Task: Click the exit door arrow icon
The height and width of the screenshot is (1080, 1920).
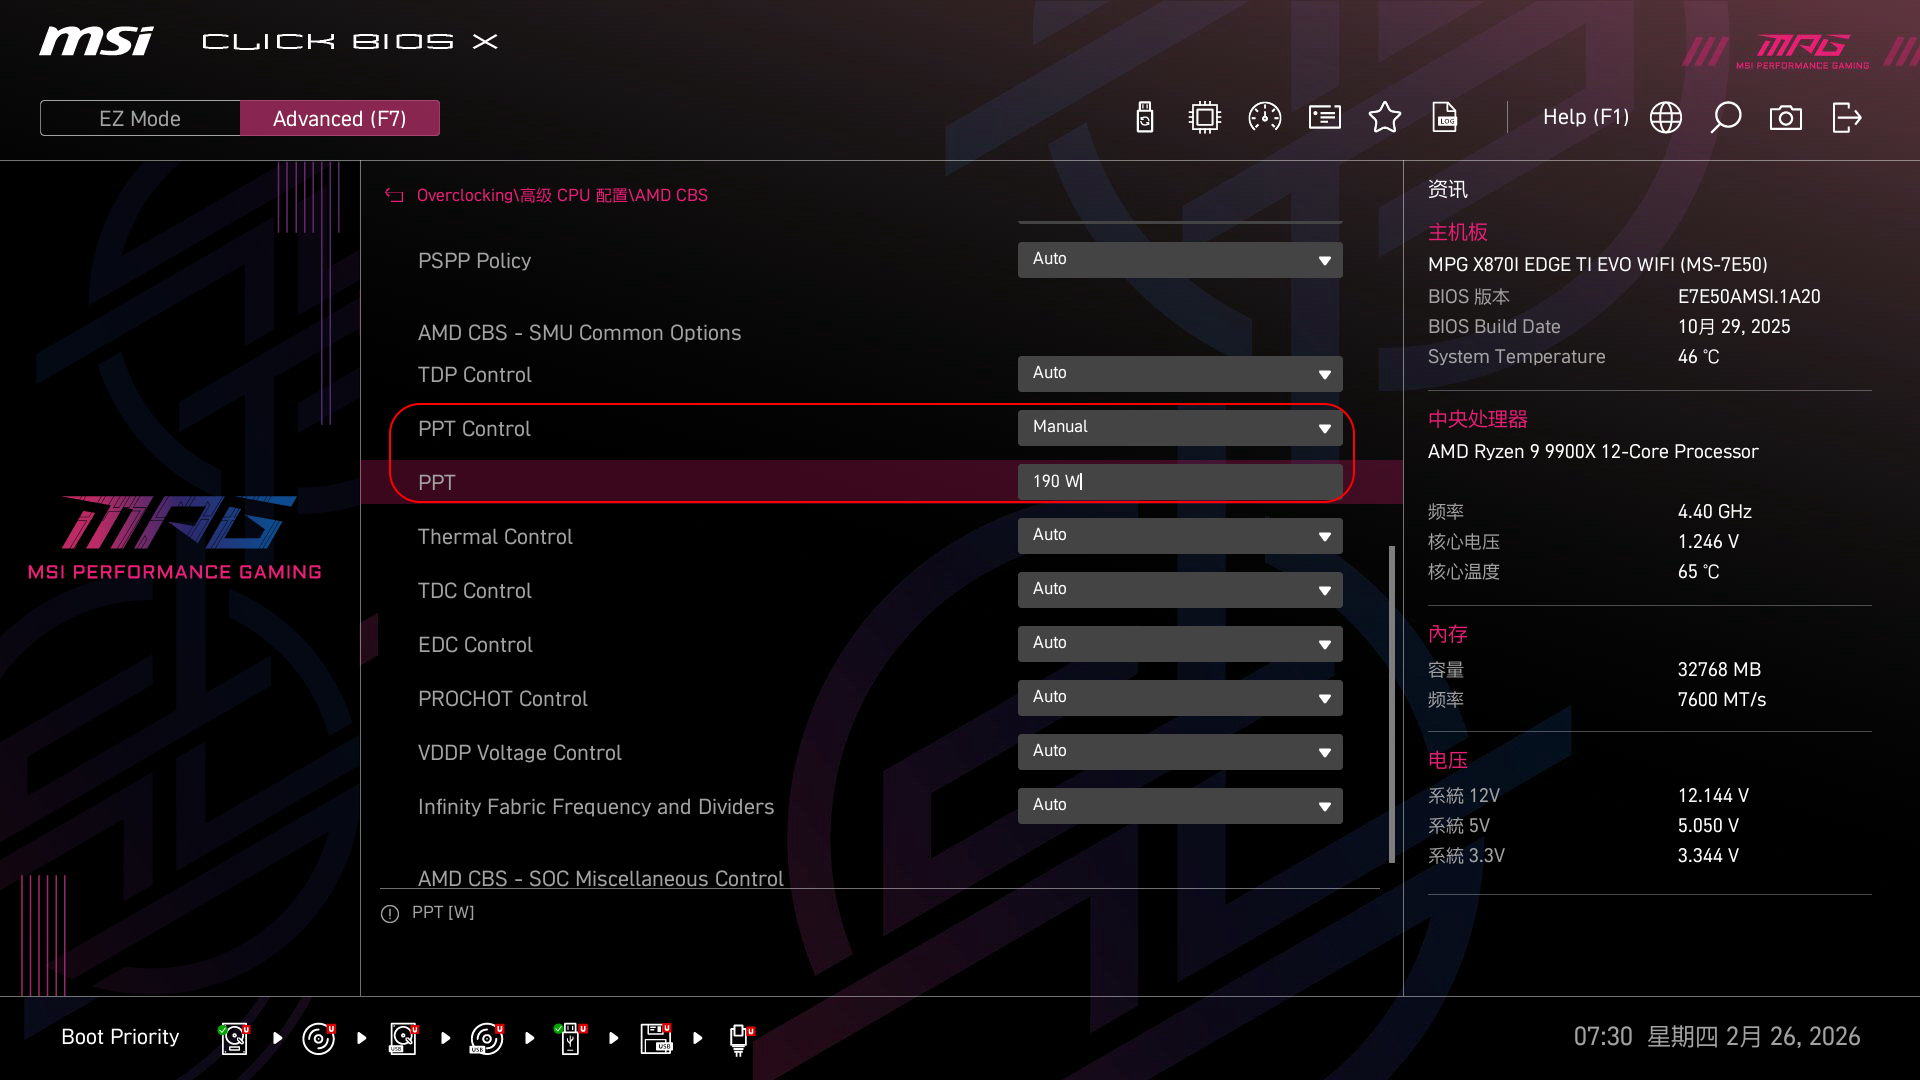Action: 1846,118
